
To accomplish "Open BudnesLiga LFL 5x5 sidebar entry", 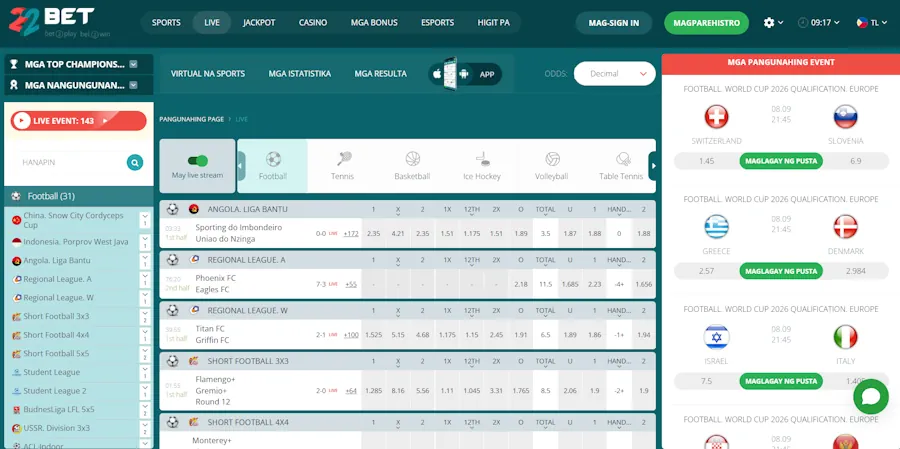I will coord(59,409).
